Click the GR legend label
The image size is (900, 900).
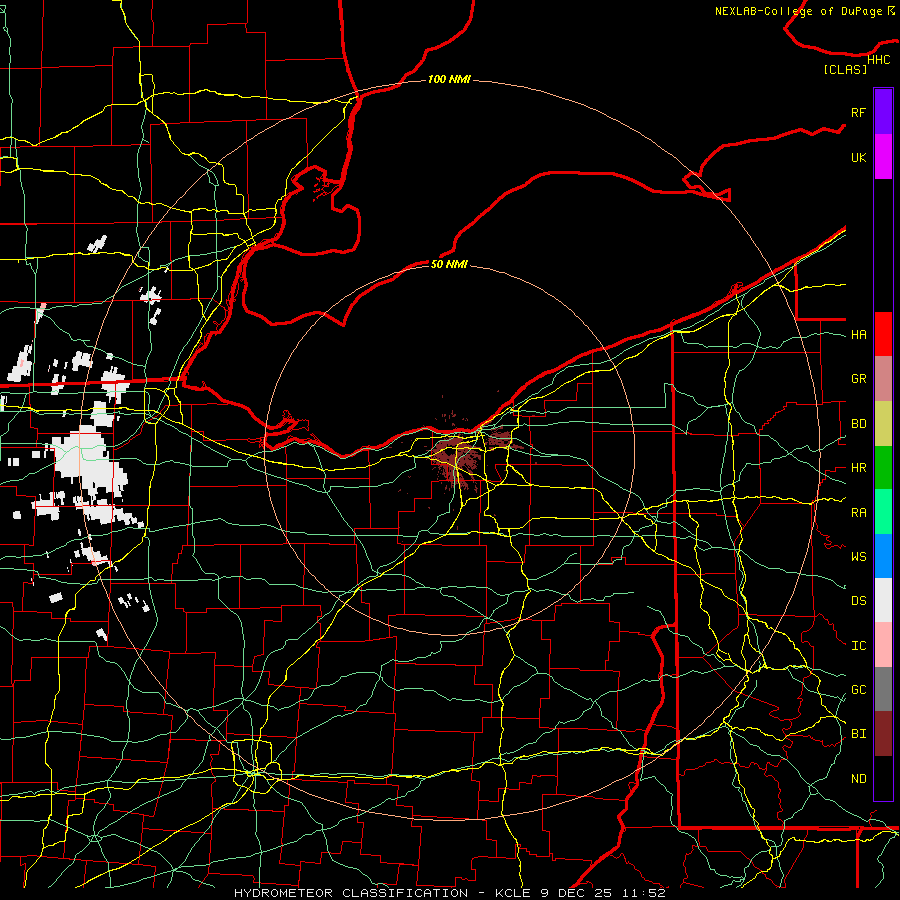[x=858, y=379]
